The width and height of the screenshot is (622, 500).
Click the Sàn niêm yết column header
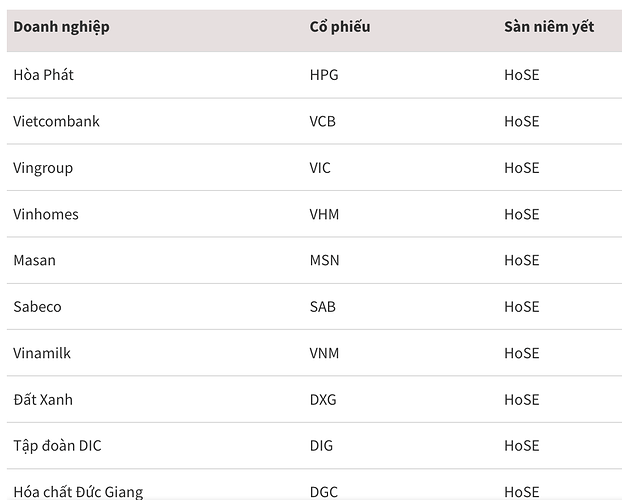click(x=548, y=27)
